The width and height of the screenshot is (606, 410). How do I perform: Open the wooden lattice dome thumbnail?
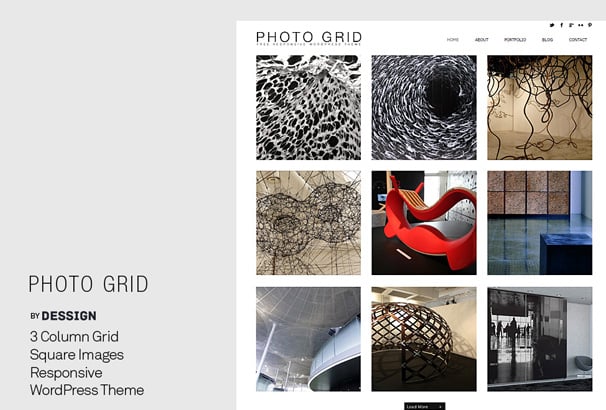point(424,339)
